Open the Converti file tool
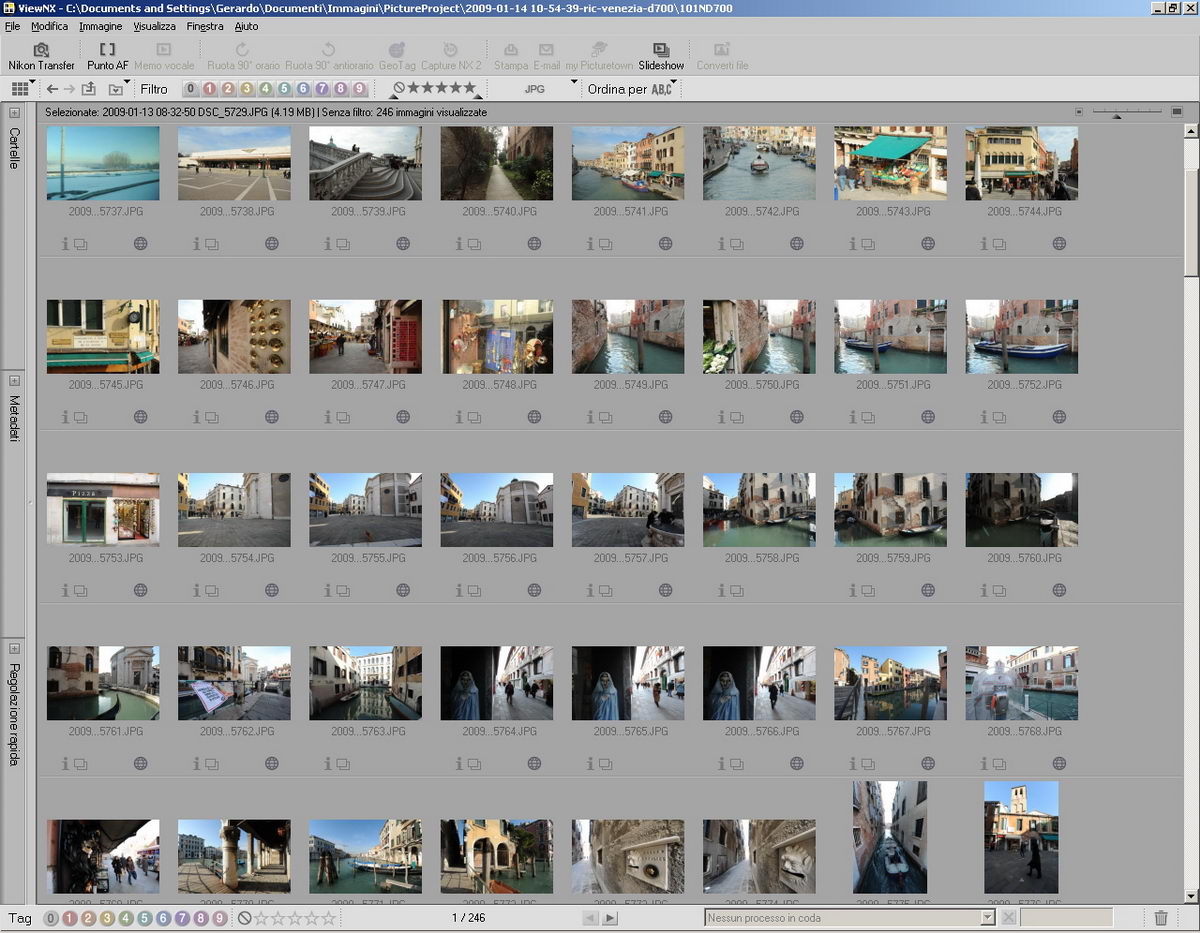1200x933 pixels. click(722, 56)
